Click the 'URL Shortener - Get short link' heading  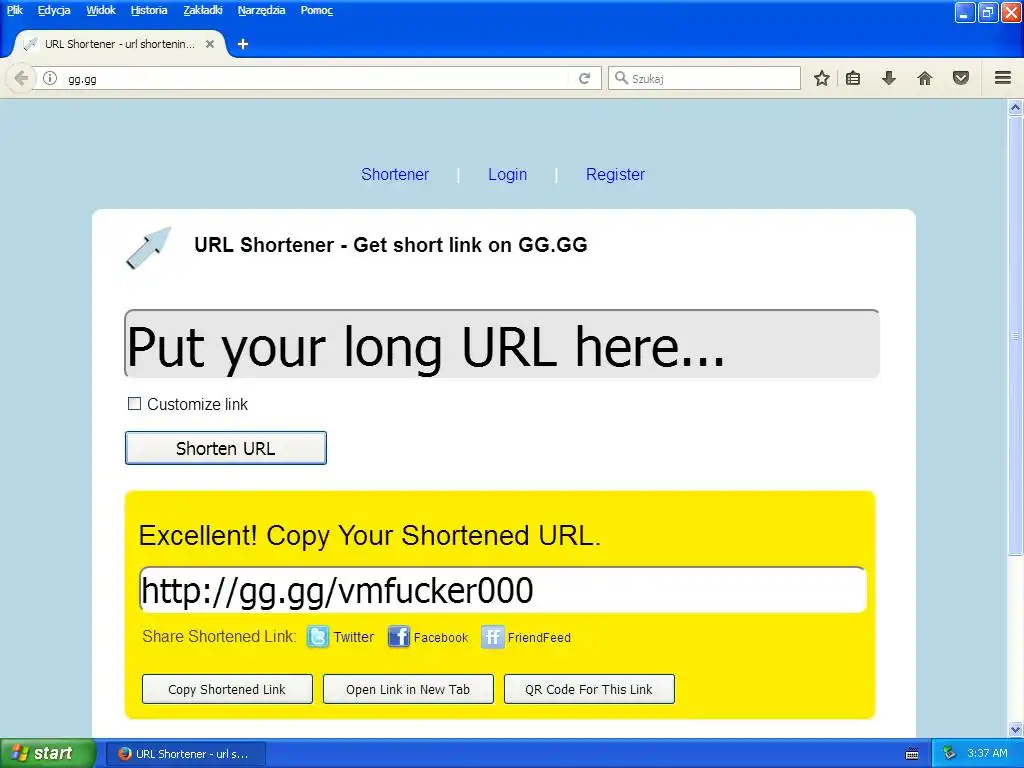391,245
